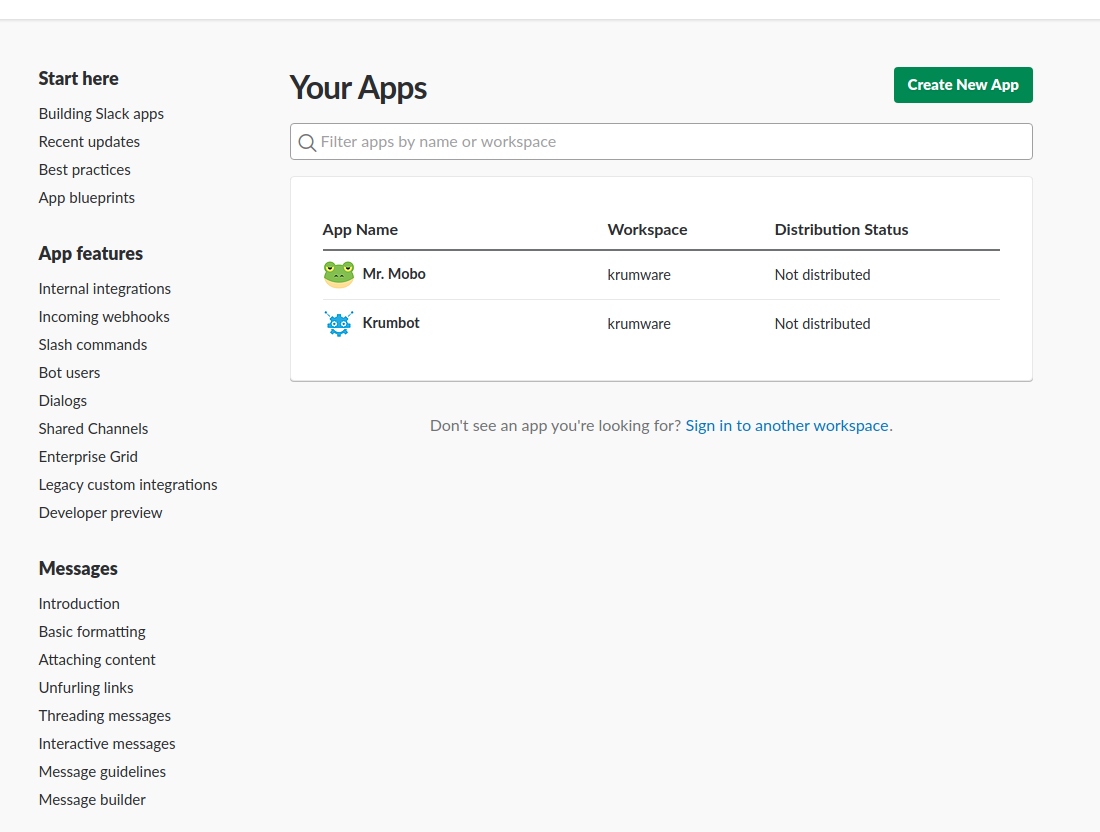1100x832 pixels.
Task: Click the Distribution Status column header
Action: pyautogui.click(x=841, y=229)
